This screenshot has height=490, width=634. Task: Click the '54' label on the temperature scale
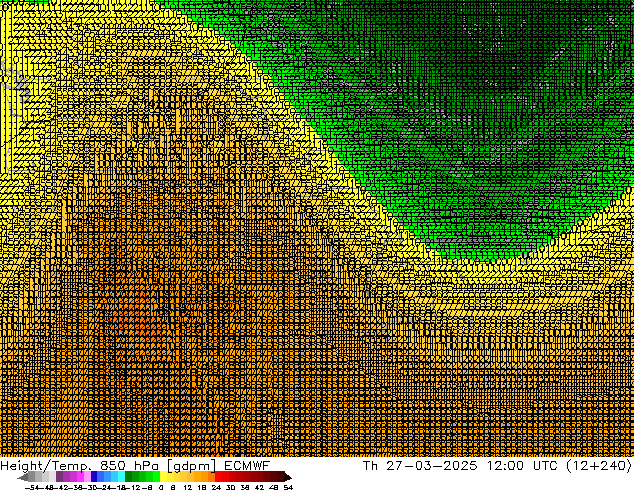click(x=288, y=487)
